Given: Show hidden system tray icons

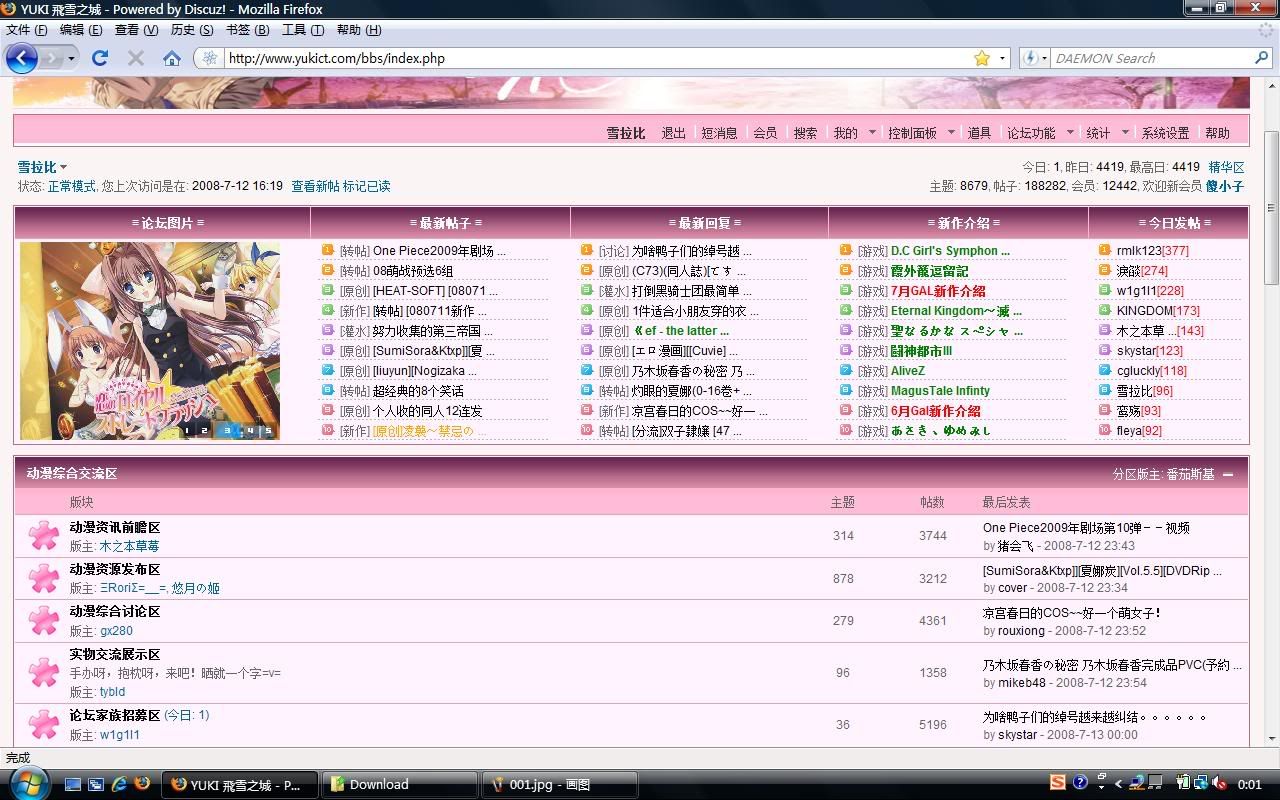Looking at the screenshot, I should pyautogui.click(x=1118, y=783).
